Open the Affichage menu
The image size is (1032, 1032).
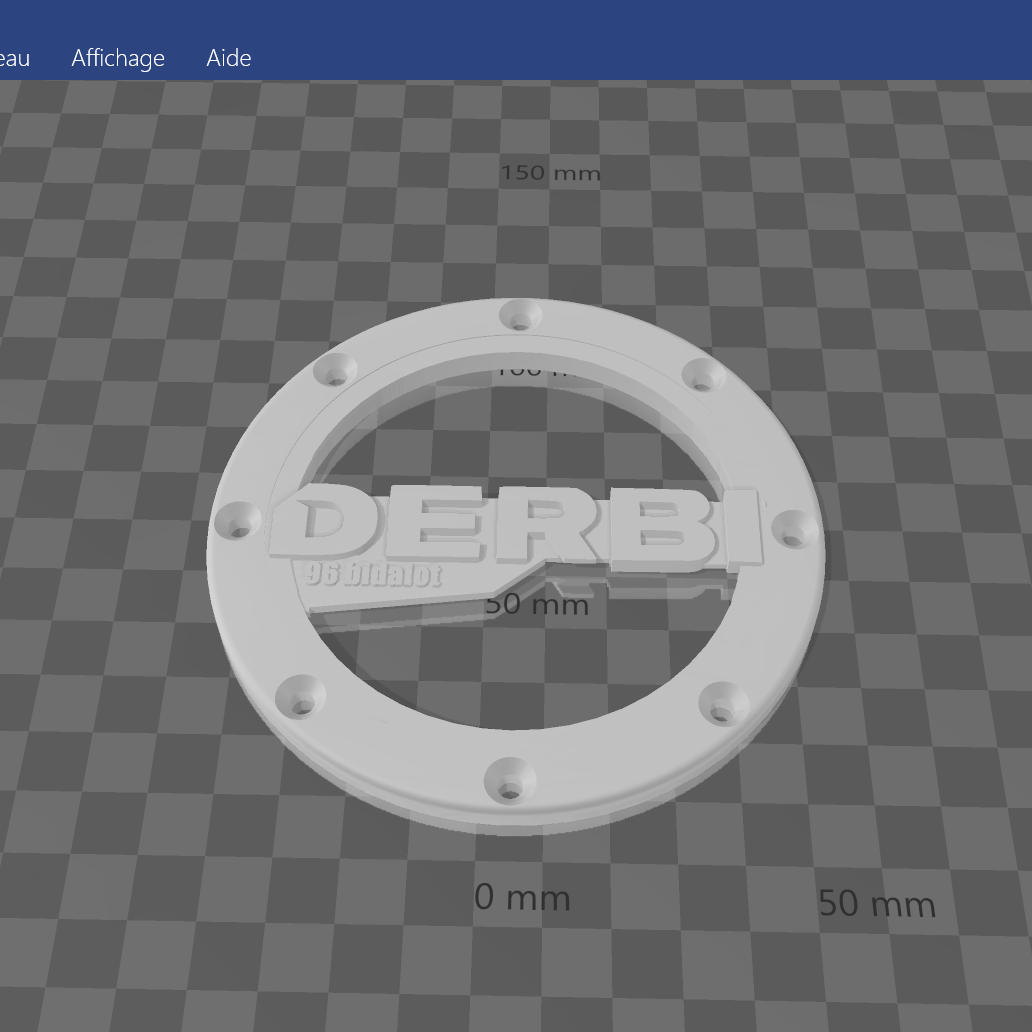tap(118, 58)
